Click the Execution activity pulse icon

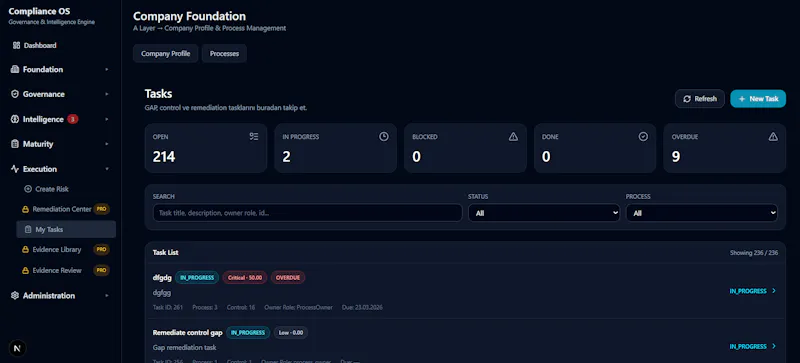tap(14, 169)
